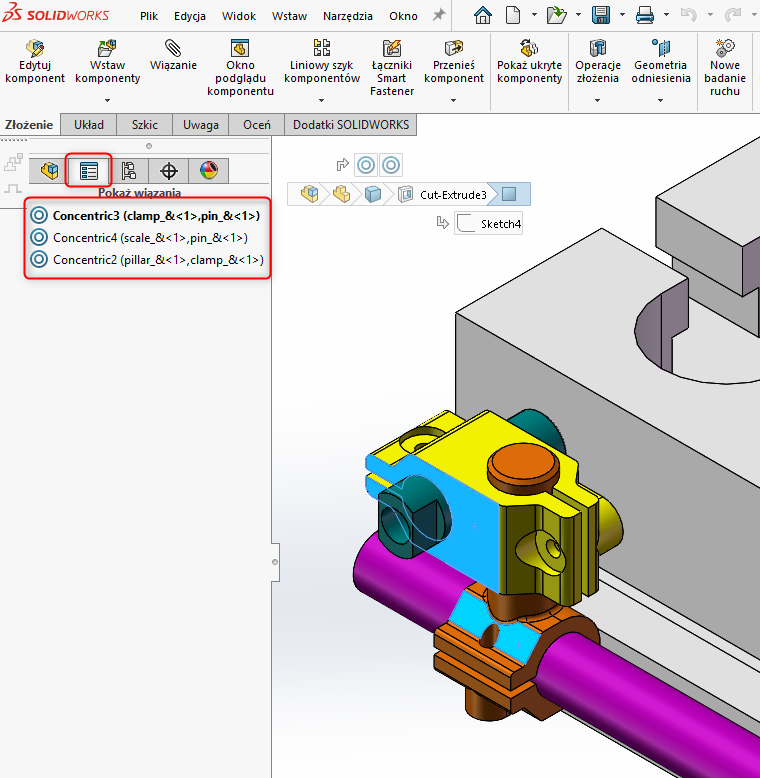
Task: Click the Print icon
Action: click(x=644, y=15)
